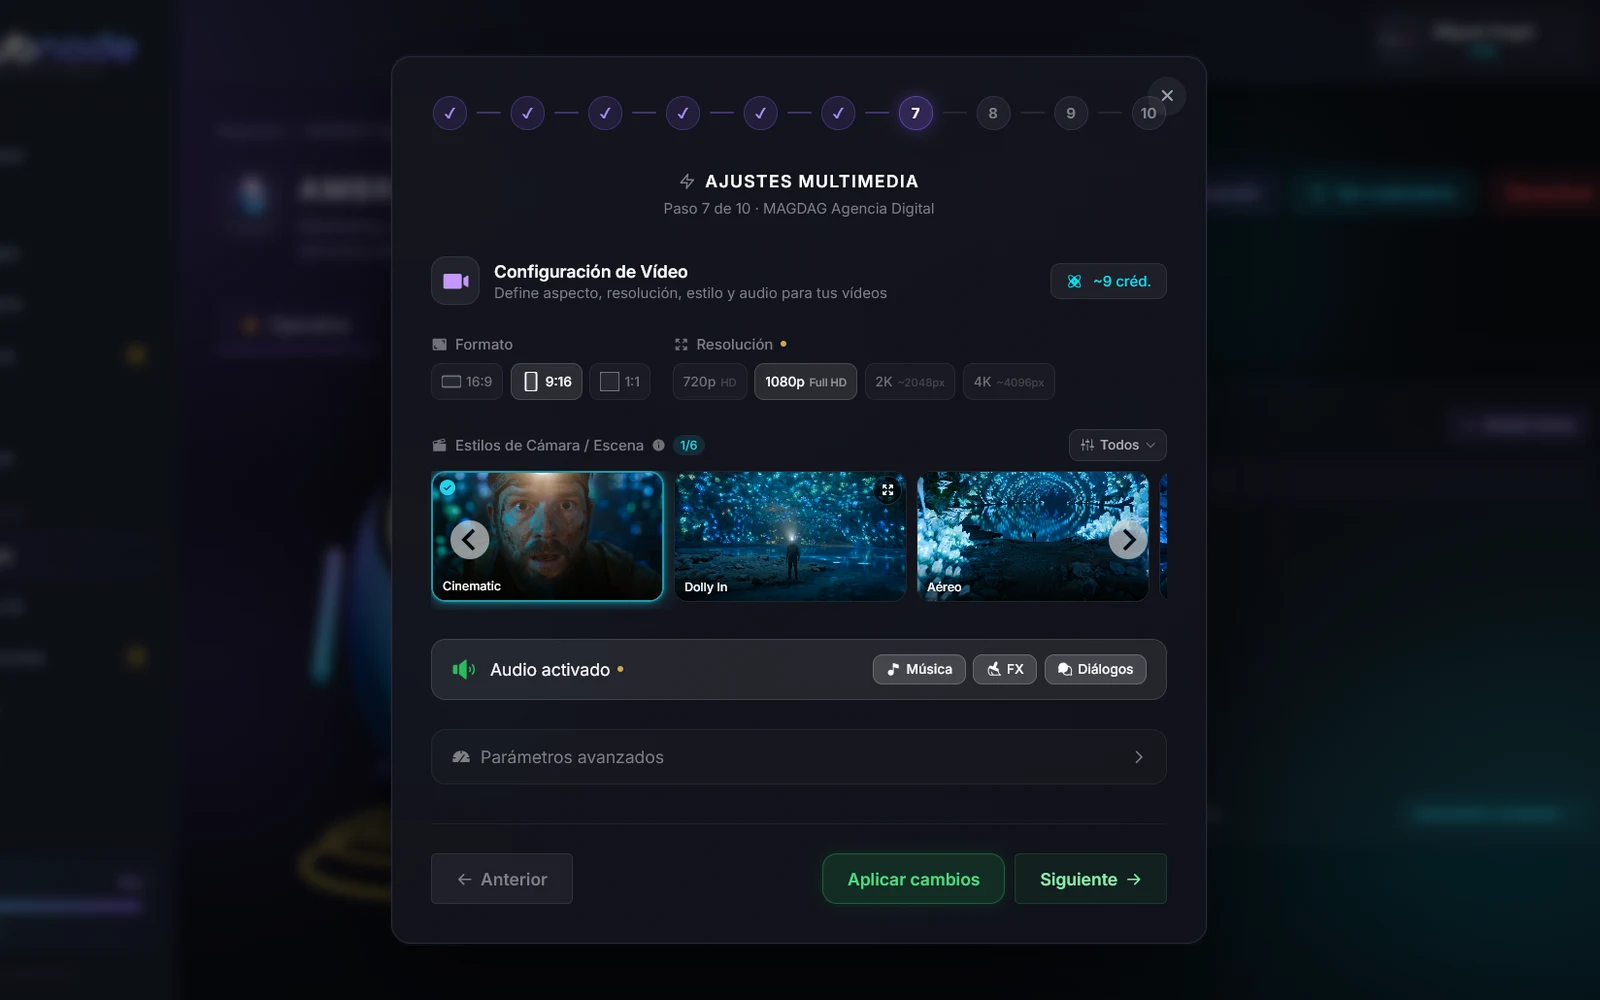Open the ~9 créd. credits badge
The width and height of the screenshot is (1600, 1000).
(x=1108, y=281)
